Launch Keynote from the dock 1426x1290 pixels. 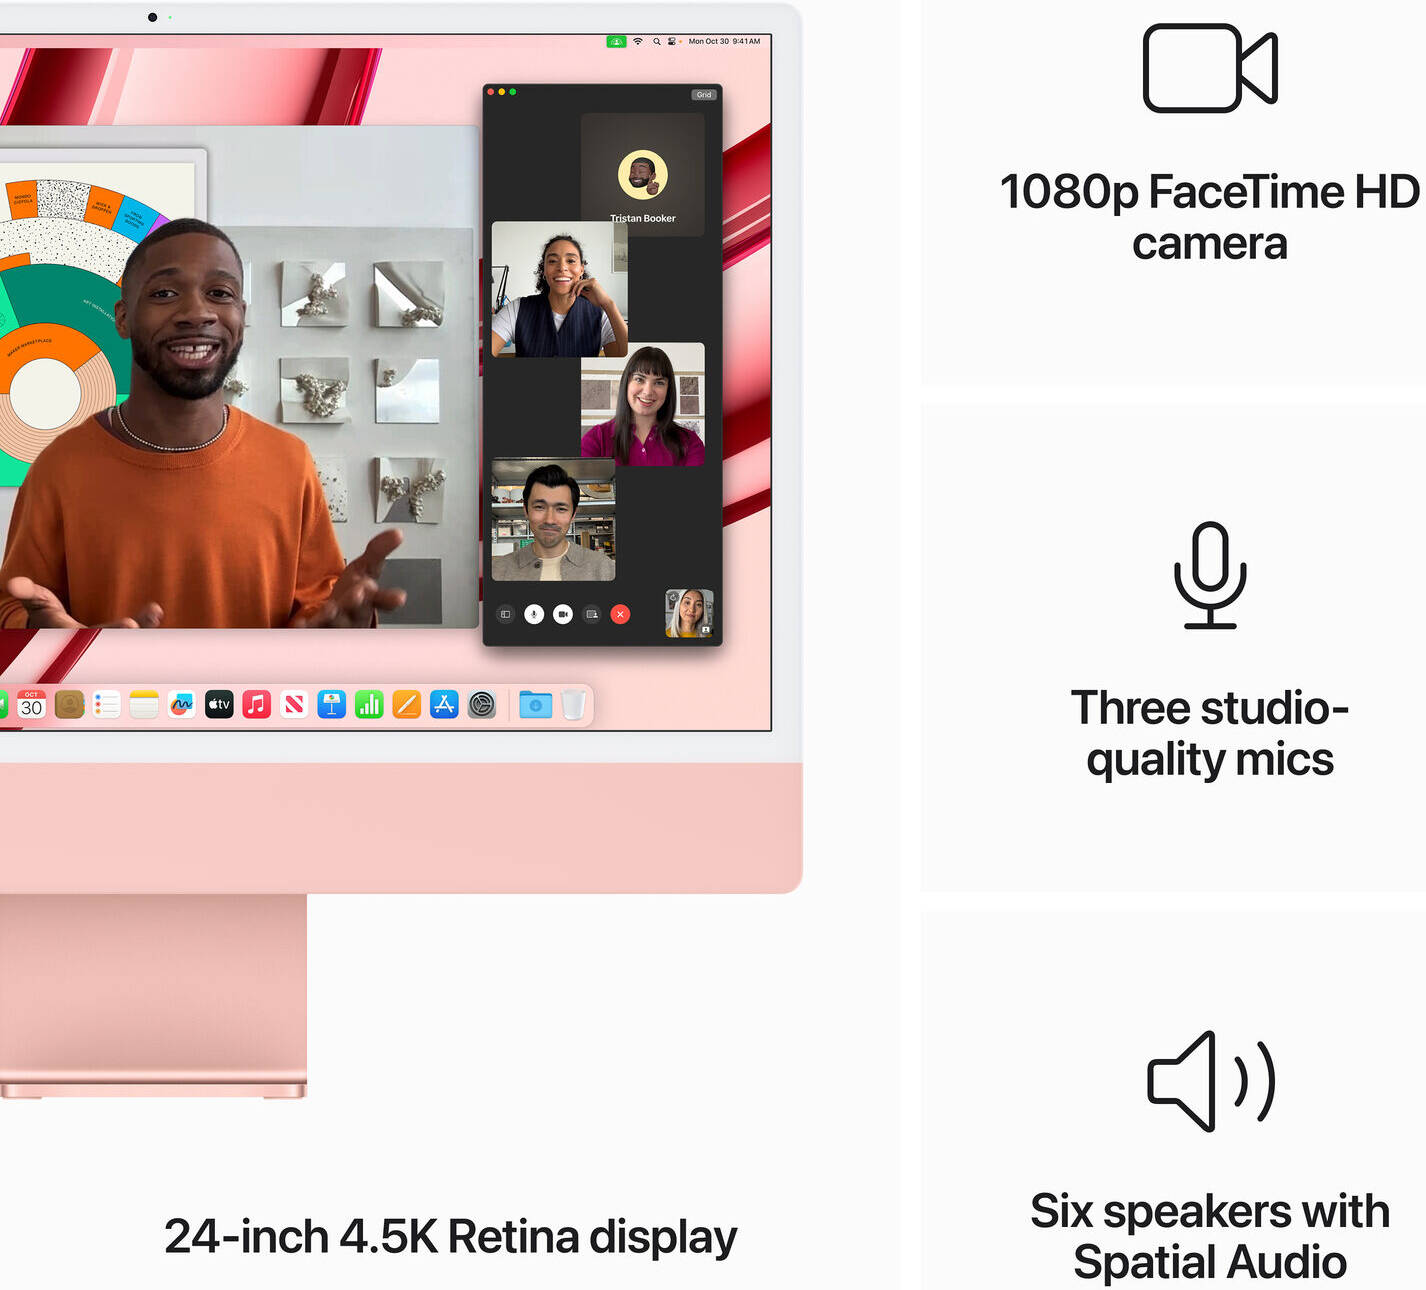click(331, 705)
